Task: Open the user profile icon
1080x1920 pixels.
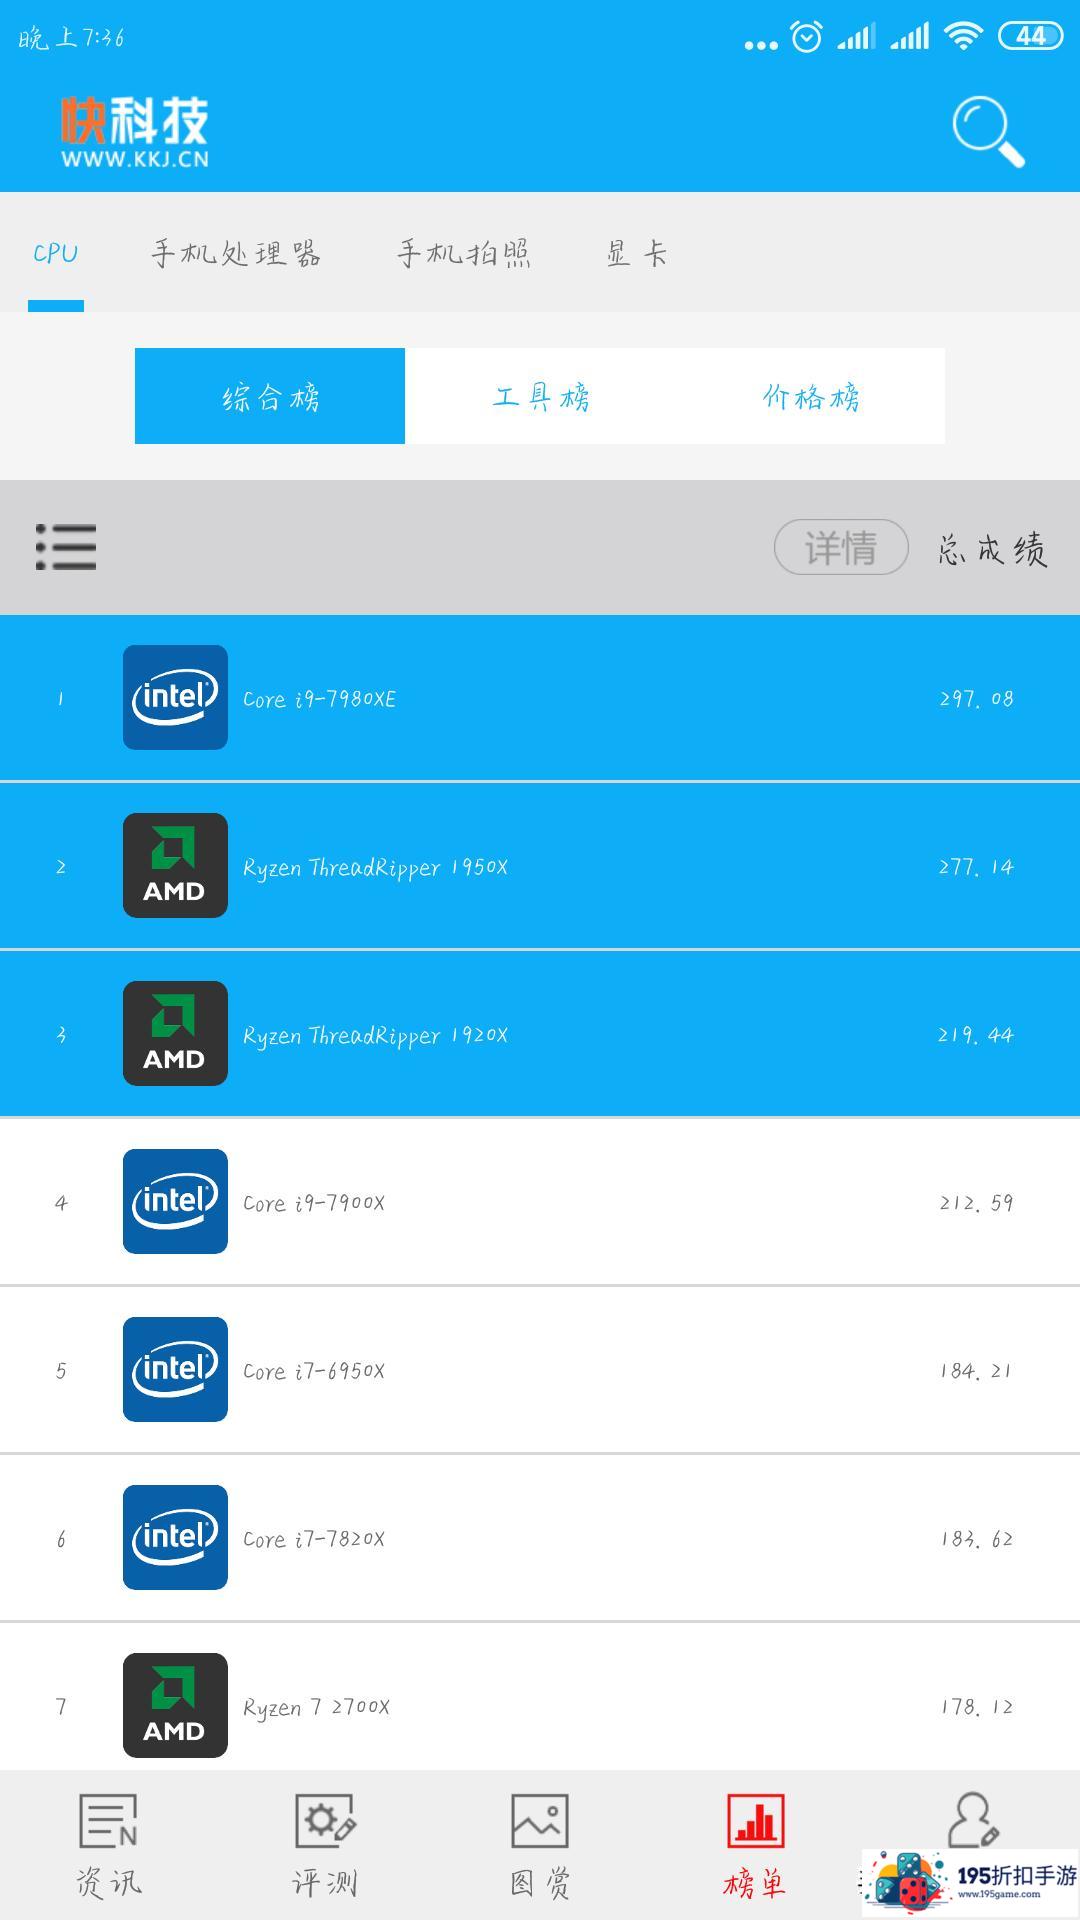Action: point(972,1819)
